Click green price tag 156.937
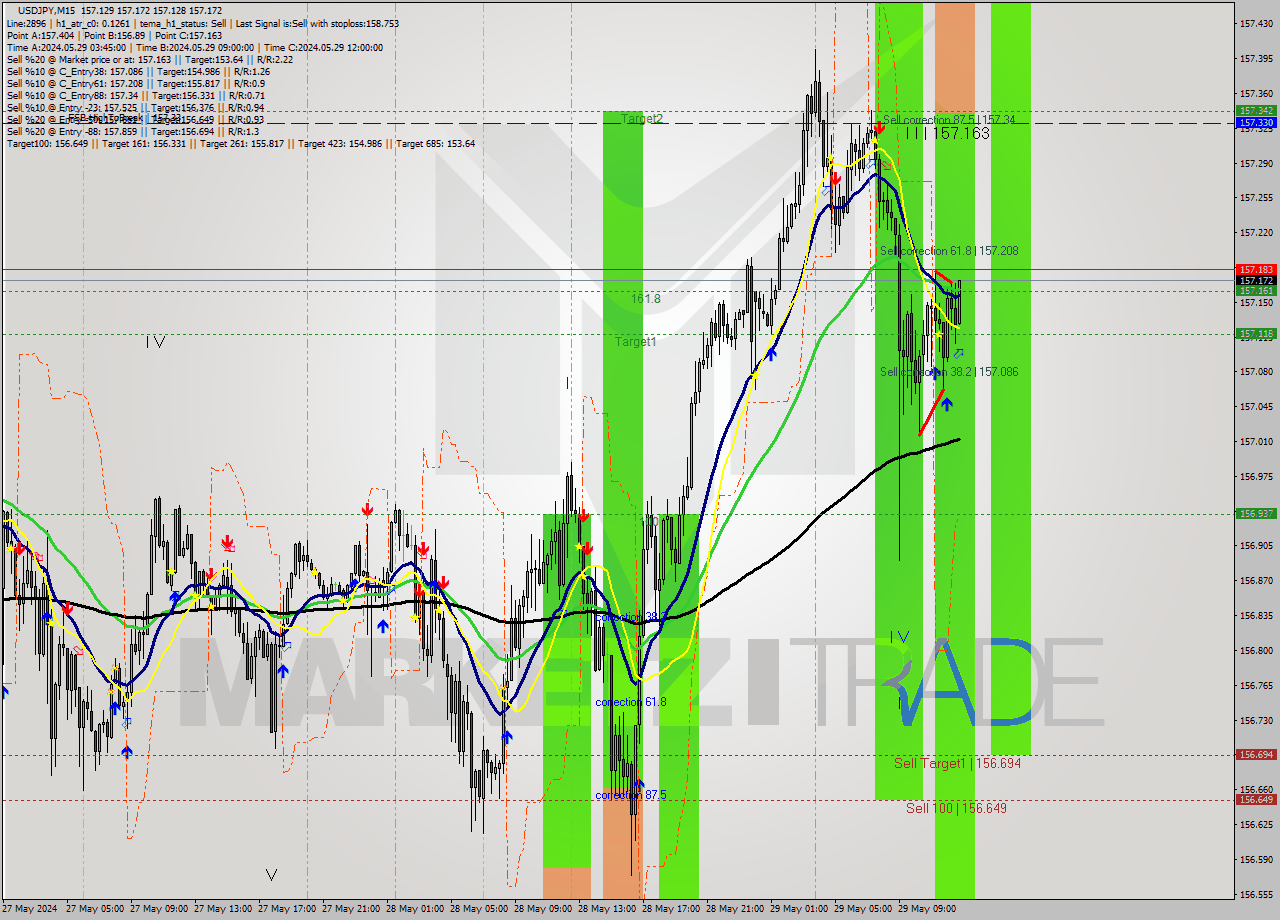Image resolution: width=1280 pixels, height=920 pixels. click(x=1256, y=514)
